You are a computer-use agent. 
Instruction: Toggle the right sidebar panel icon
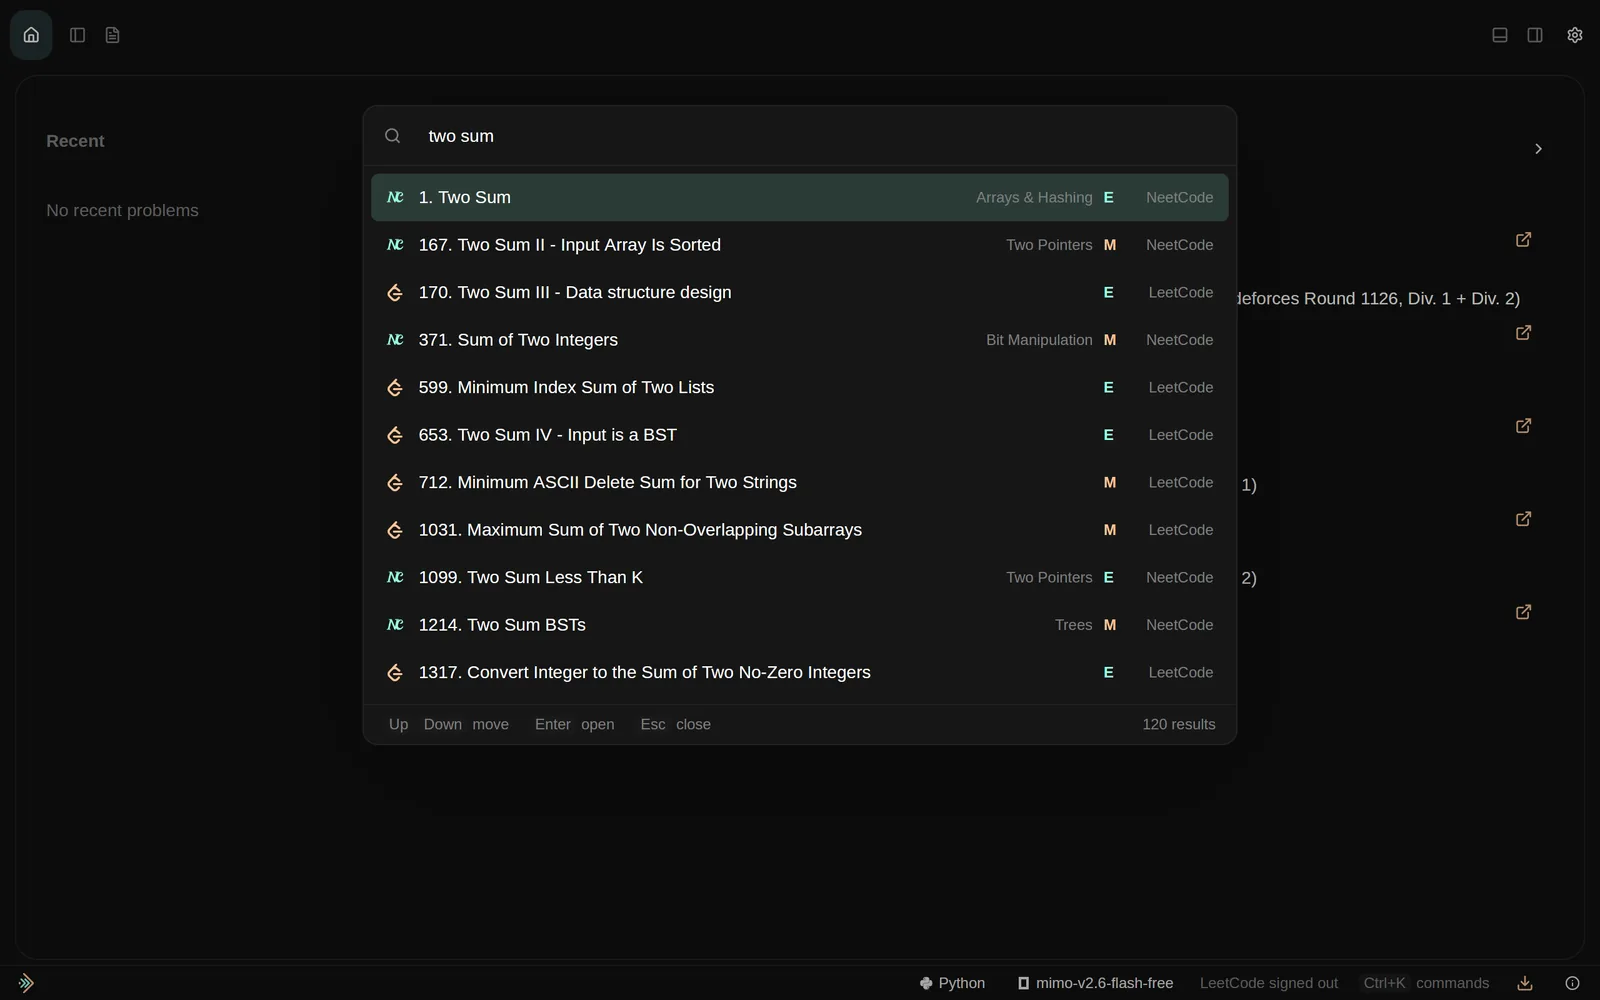[x=1535, y=35]
